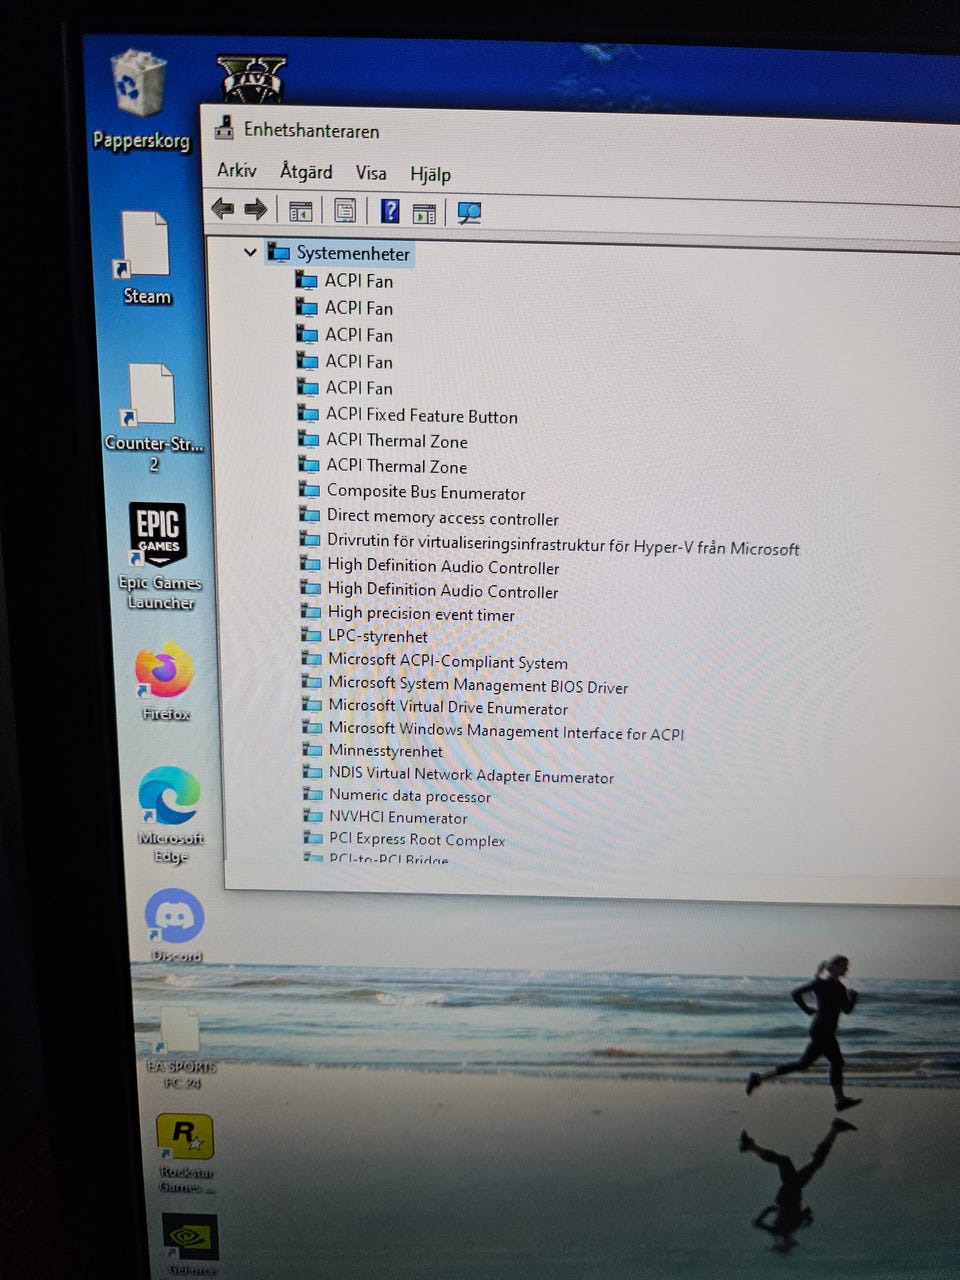Select the Epic Games Launcher desktop icon
The height and width of the screenshot is (1280, 960).
[x=159, y=556]
